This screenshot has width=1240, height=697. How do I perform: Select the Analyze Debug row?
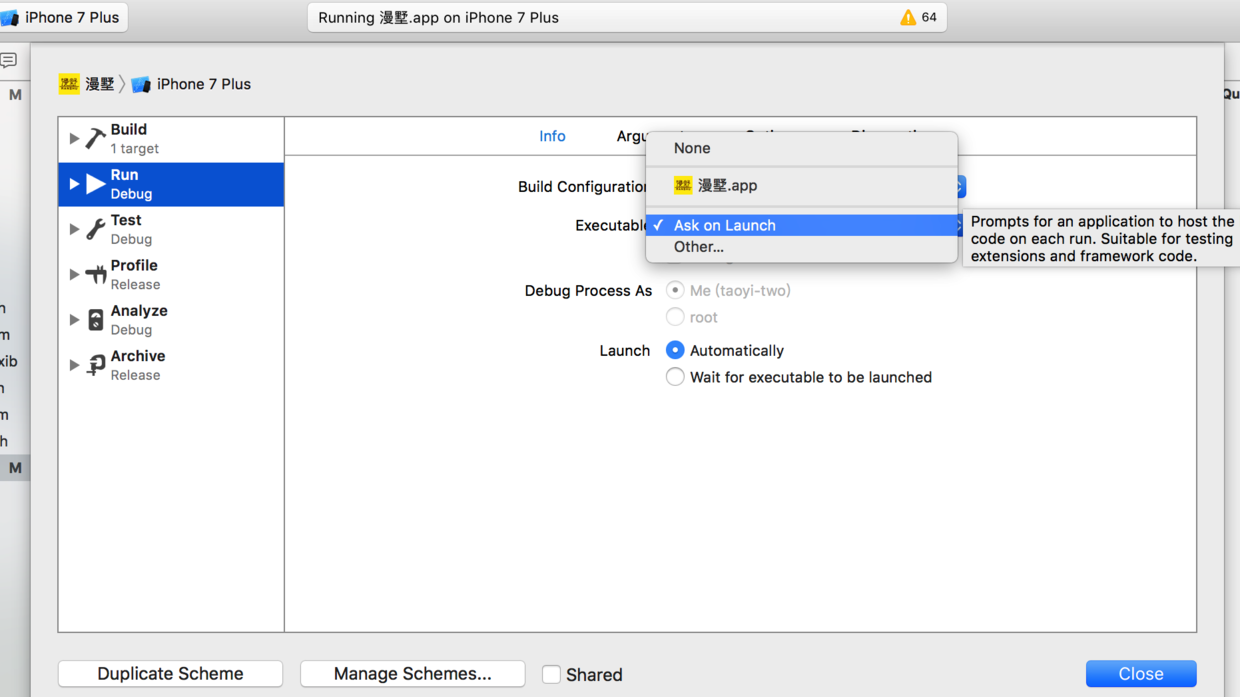[x=171, y=320]
